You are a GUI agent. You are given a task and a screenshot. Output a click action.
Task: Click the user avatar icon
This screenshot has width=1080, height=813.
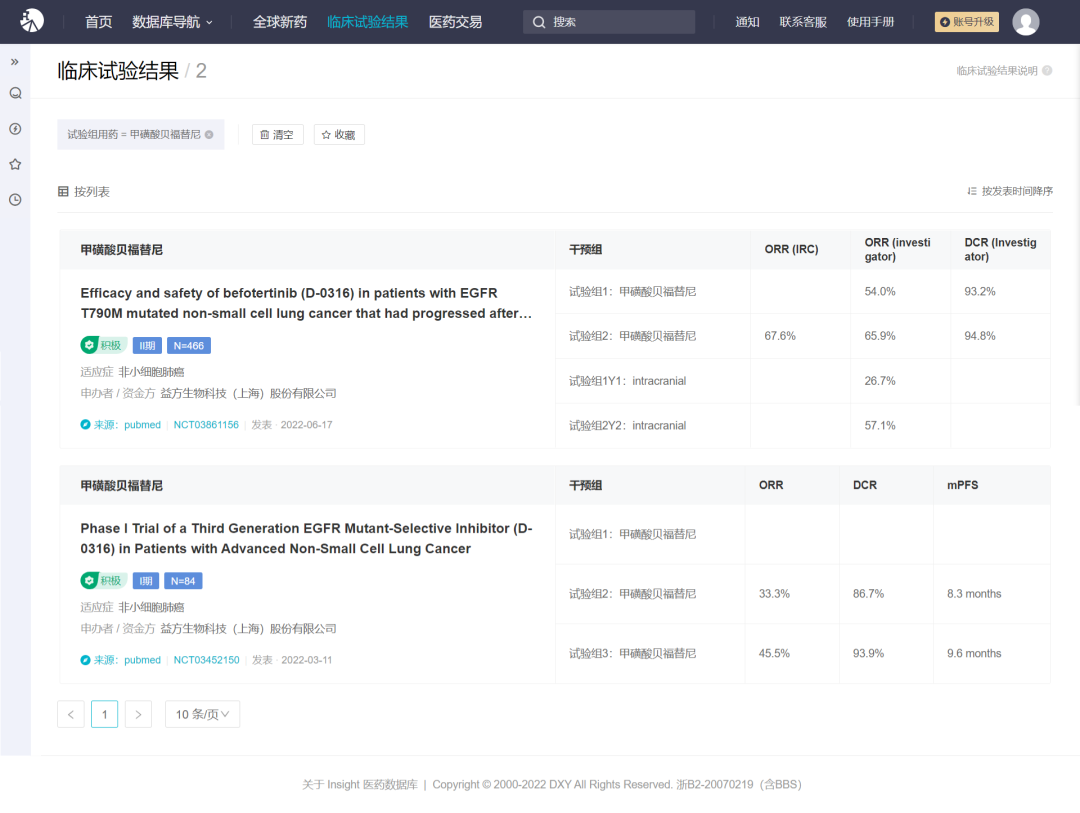1025,22
